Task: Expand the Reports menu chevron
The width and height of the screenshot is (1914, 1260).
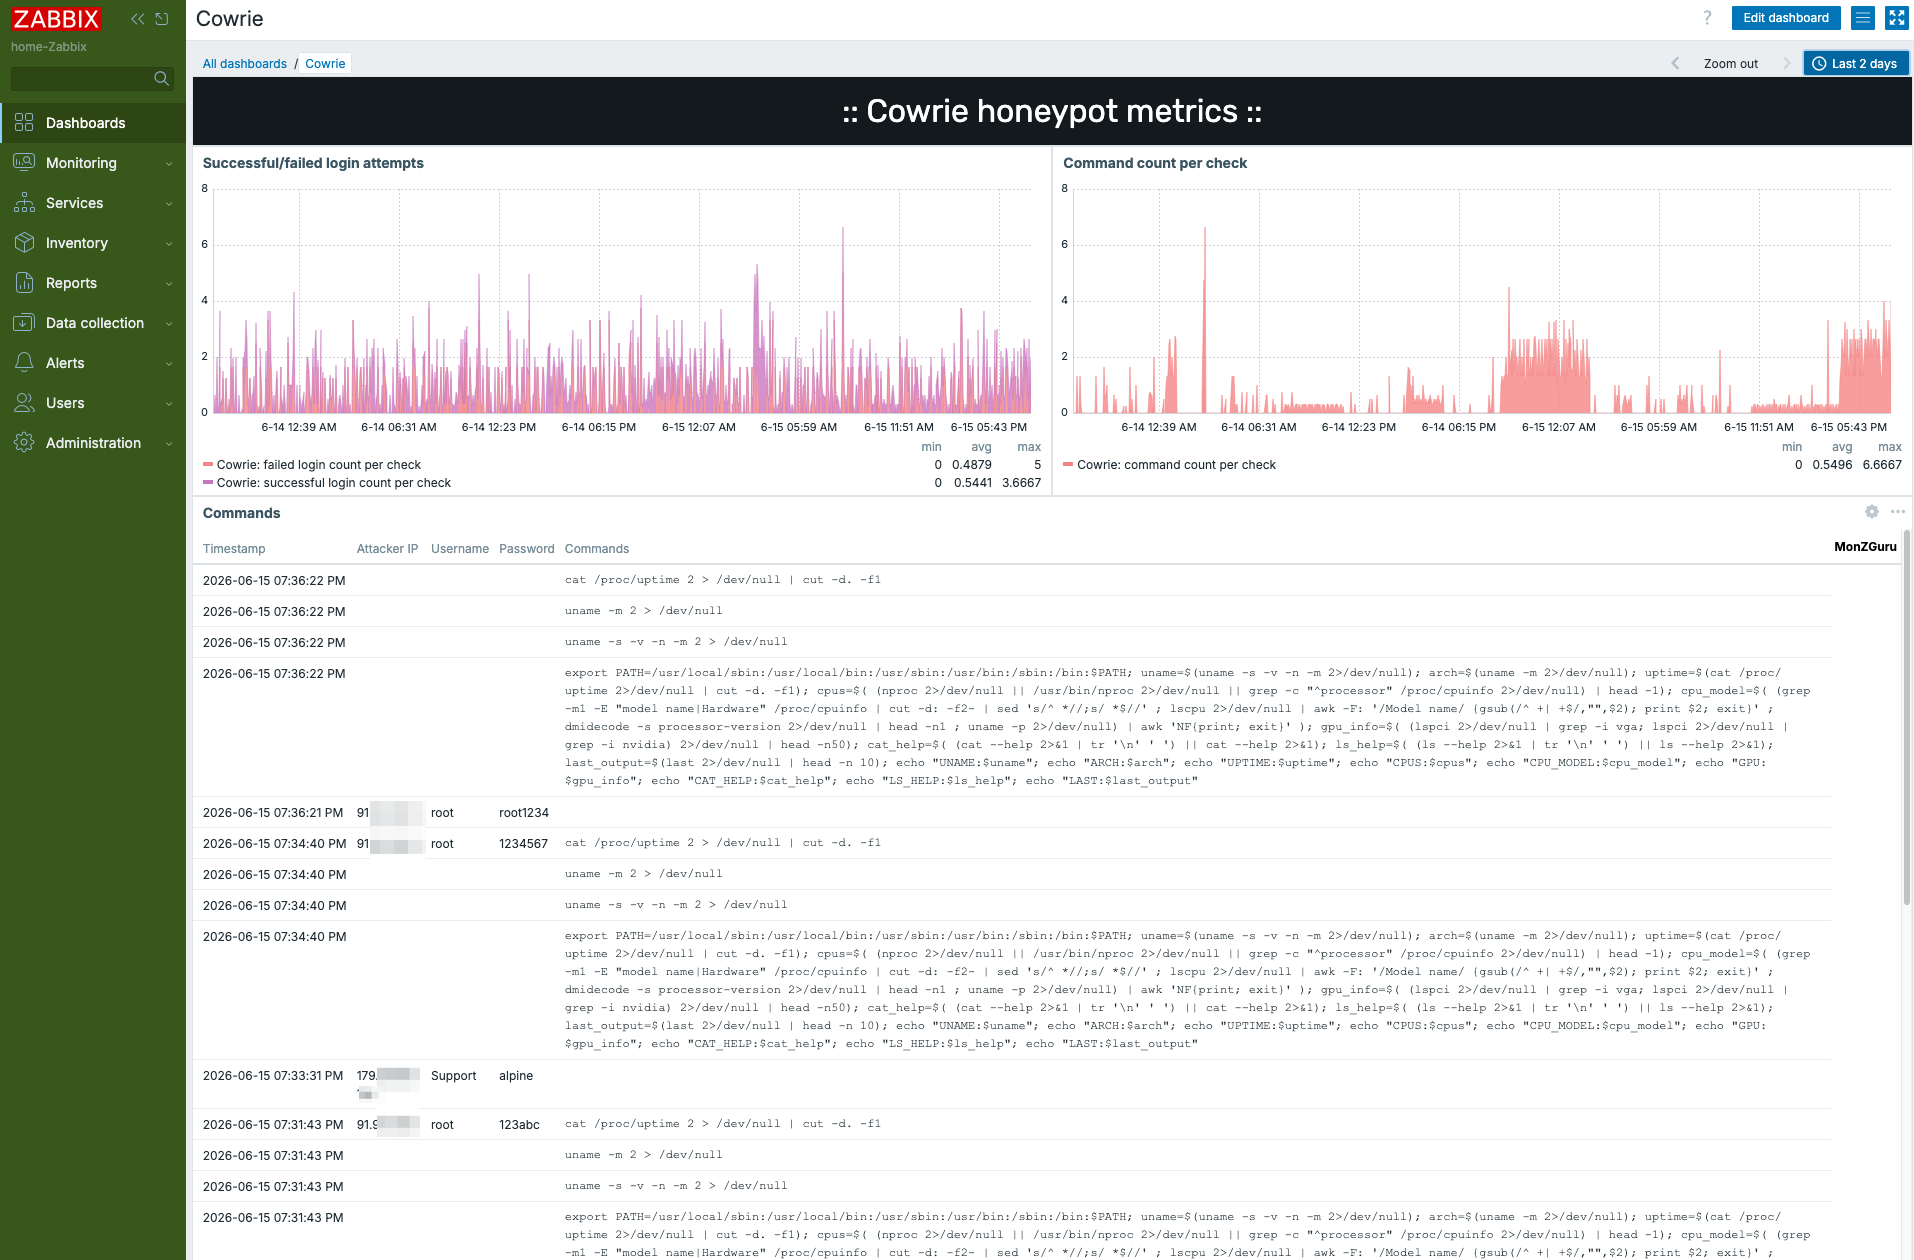Action: pos(169,284)
